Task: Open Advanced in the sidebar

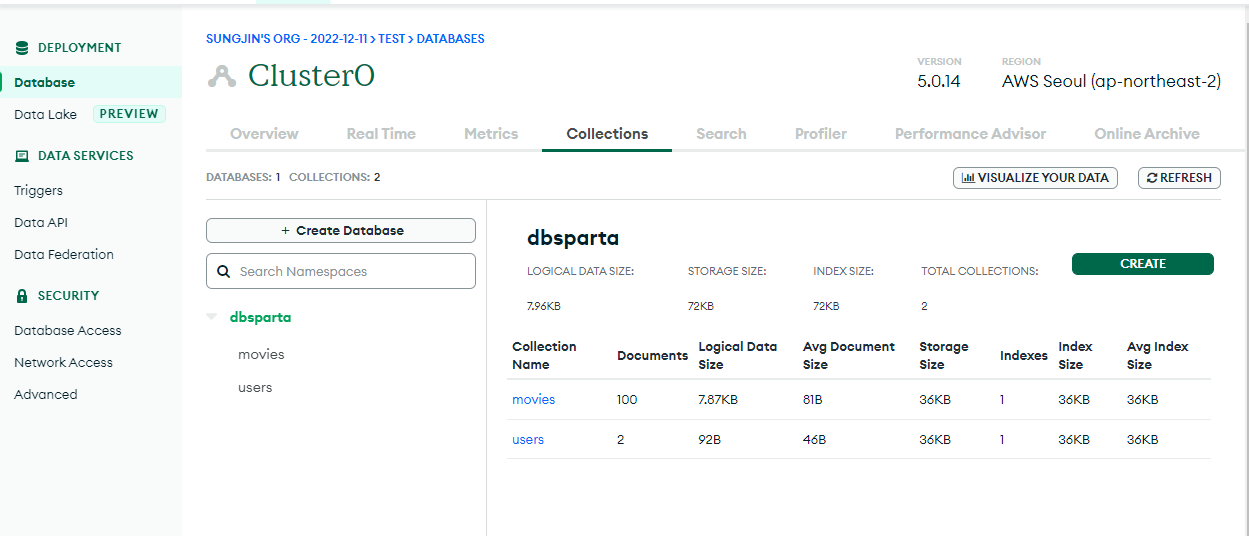Action: (x=45, y=394)
